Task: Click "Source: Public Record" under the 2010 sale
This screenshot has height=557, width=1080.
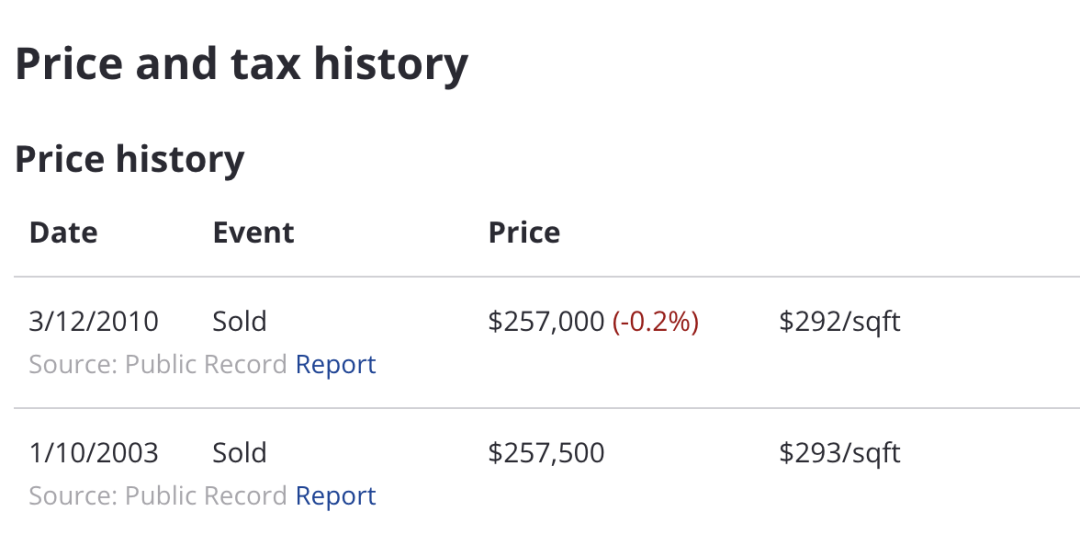Action: [158, 365]
